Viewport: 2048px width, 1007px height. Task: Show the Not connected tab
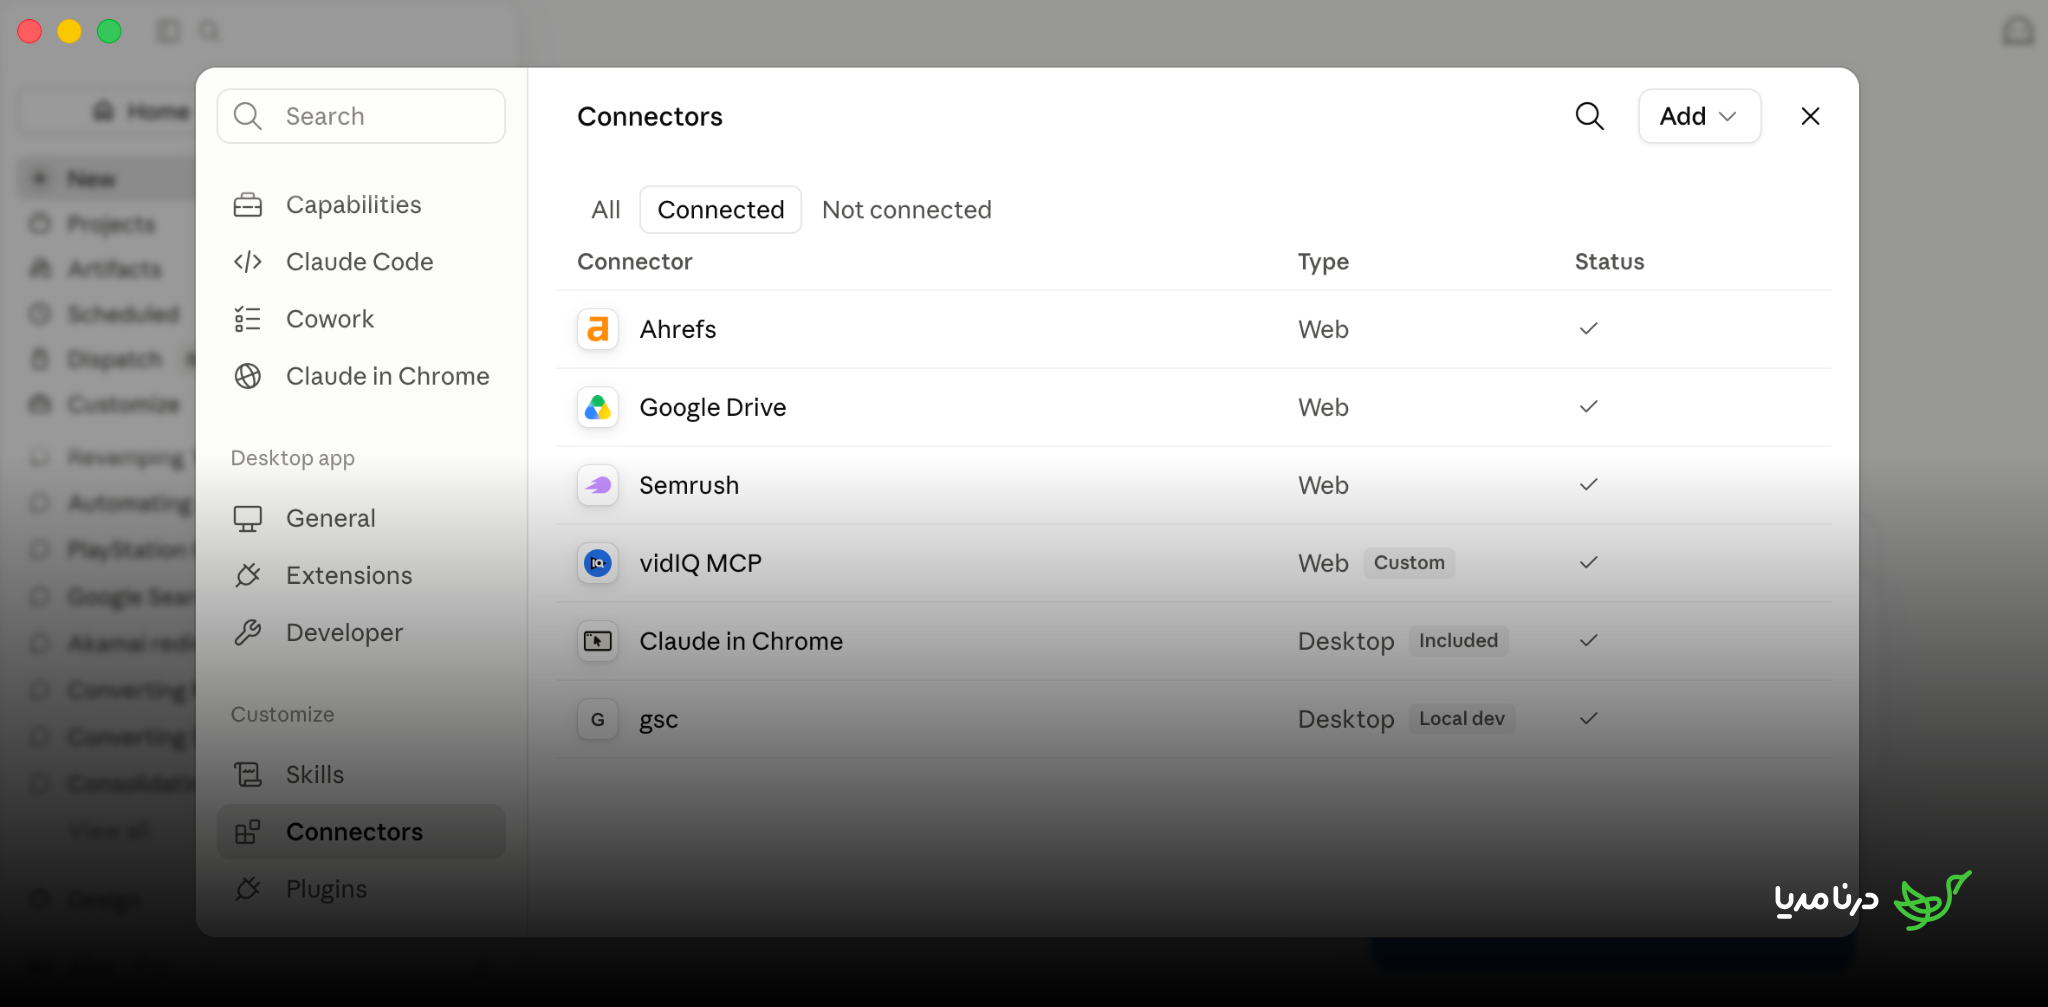pyautogui.click(x=907, y=210)
